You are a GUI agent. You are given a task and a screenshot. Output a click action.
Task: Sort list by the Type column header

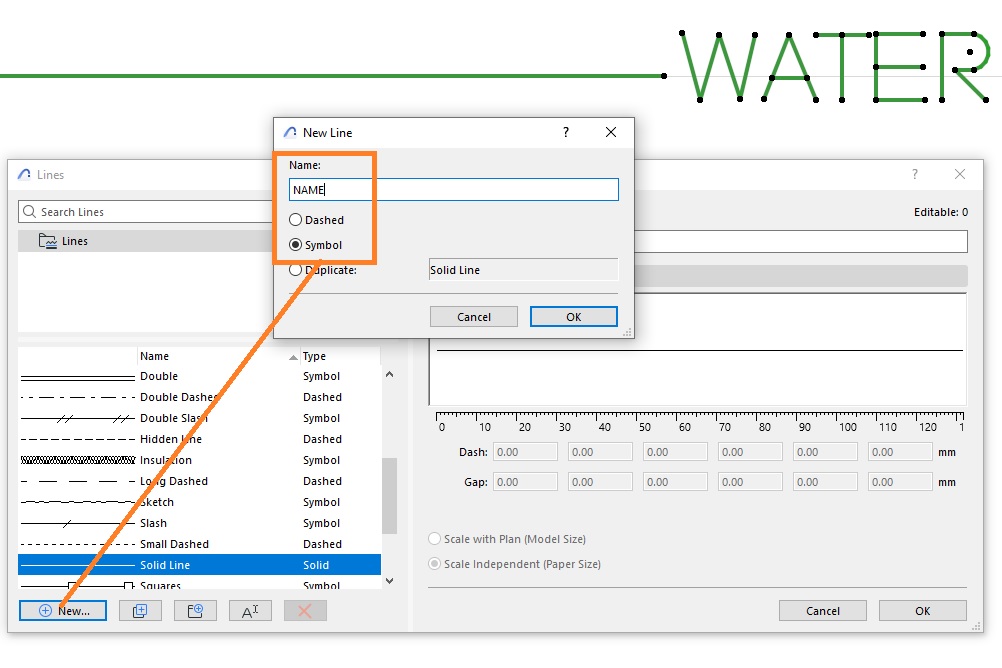point(340,356)
